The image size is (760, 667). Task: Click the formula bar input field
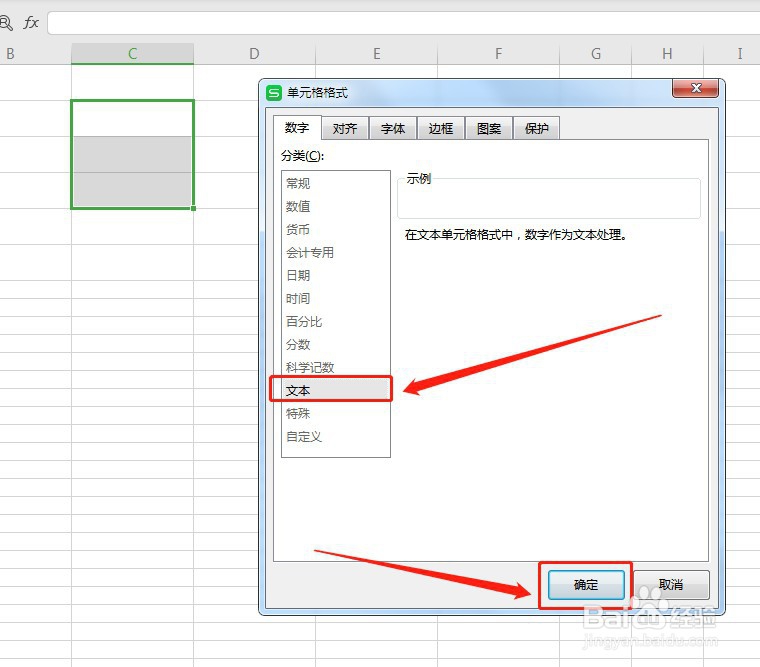[403, 23]
